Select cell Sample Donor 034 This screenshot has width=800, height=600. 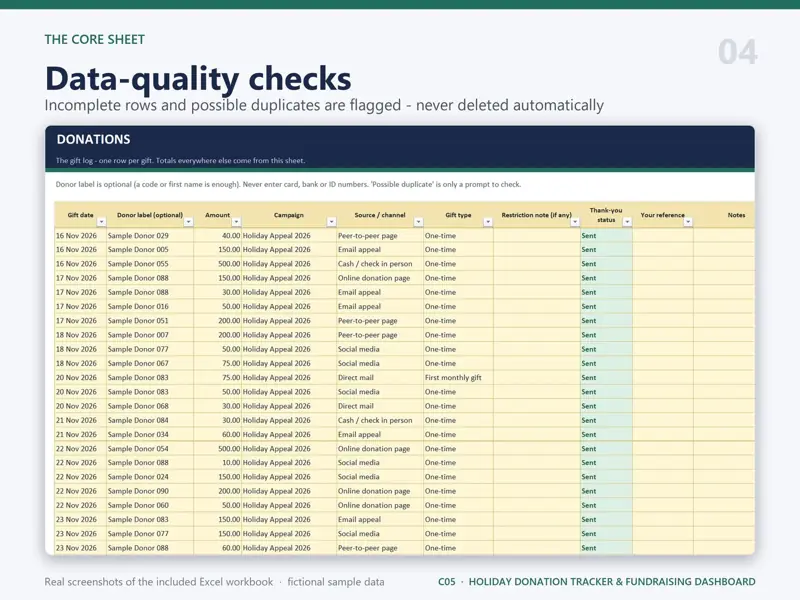150,435
